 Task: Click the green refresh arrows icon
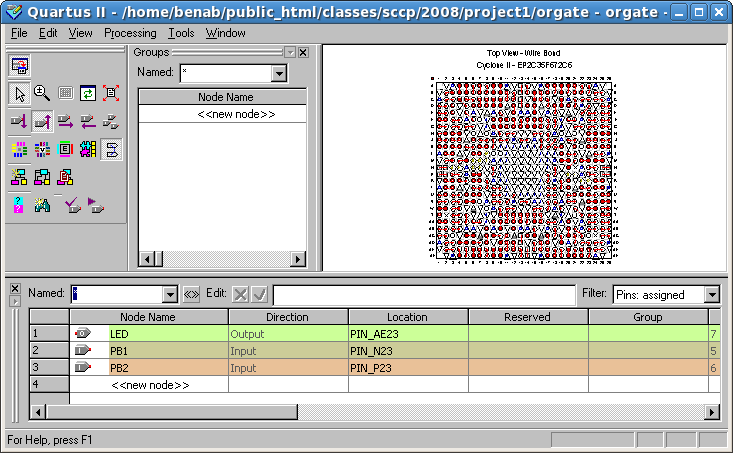[87, 93]
